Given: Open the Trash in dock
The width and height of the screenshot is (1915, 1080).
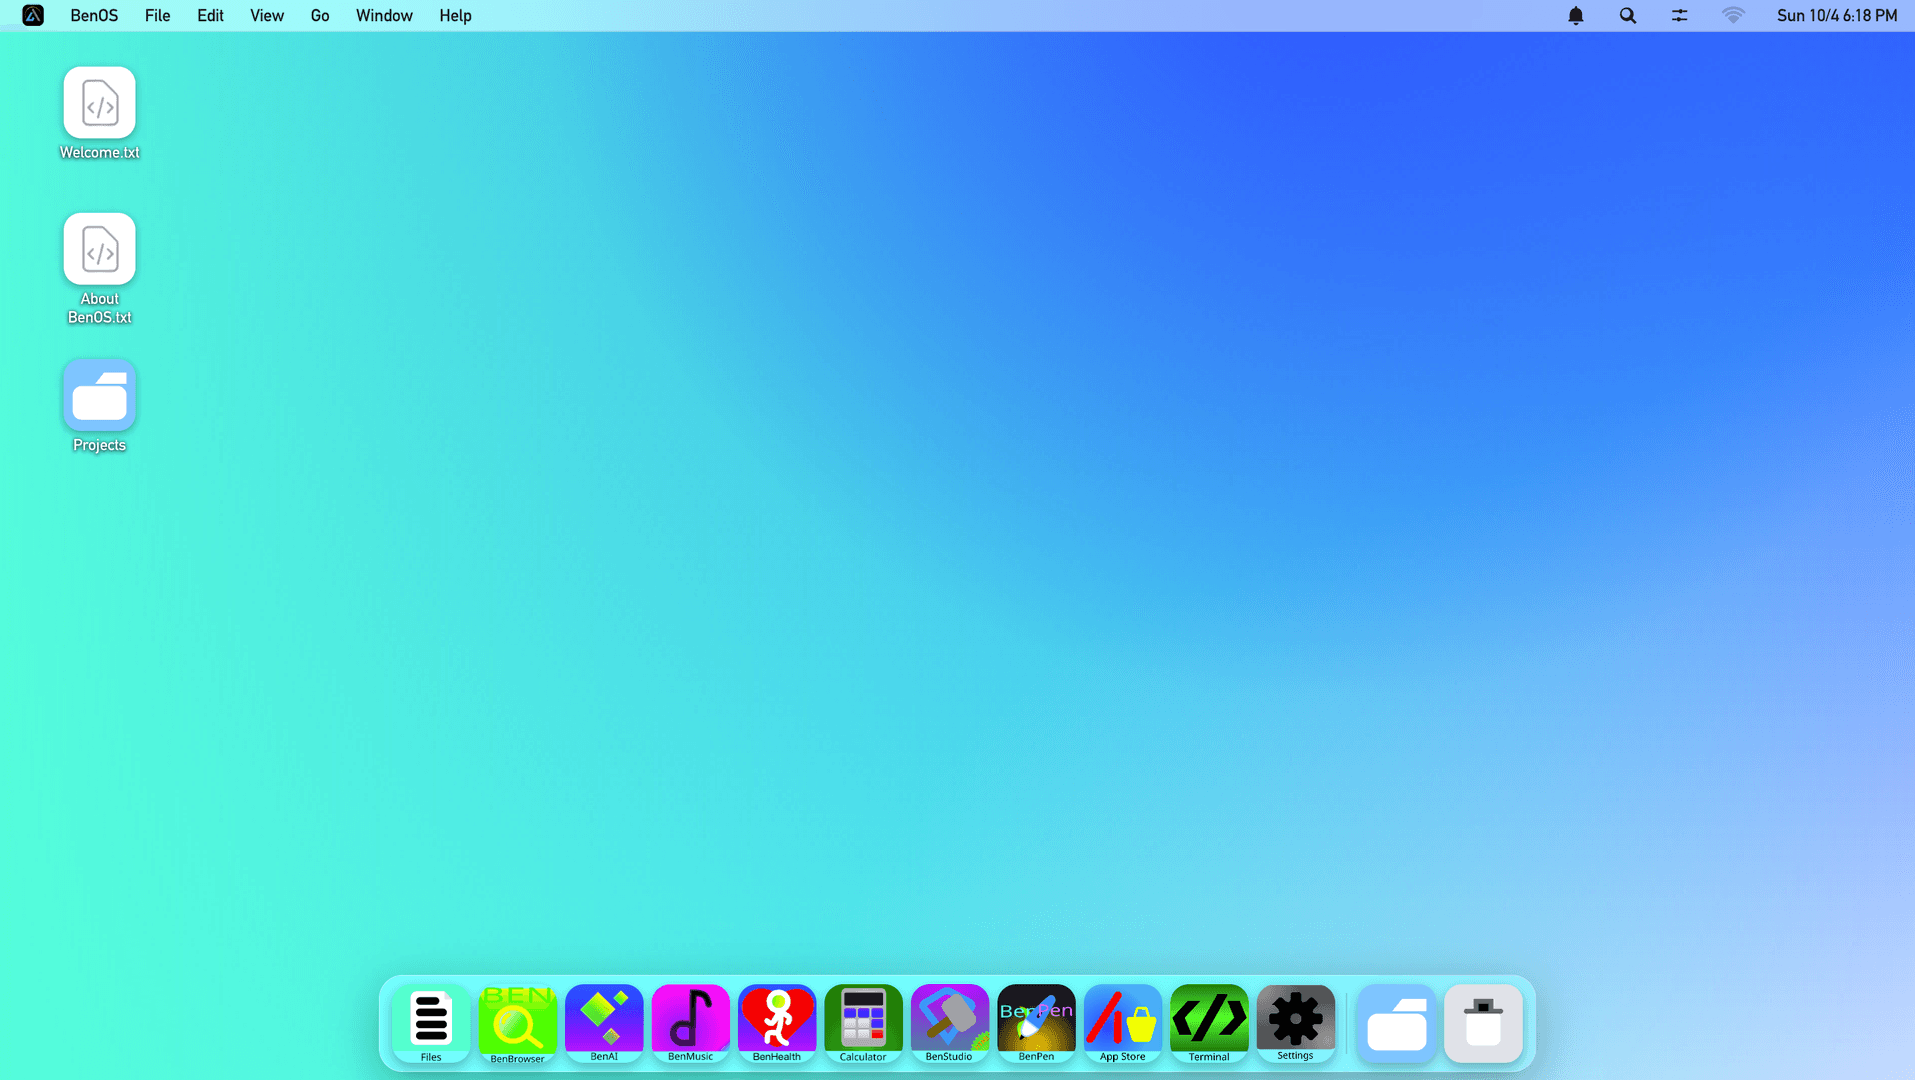Looking at the screenshot, I should point(1483,1023).
